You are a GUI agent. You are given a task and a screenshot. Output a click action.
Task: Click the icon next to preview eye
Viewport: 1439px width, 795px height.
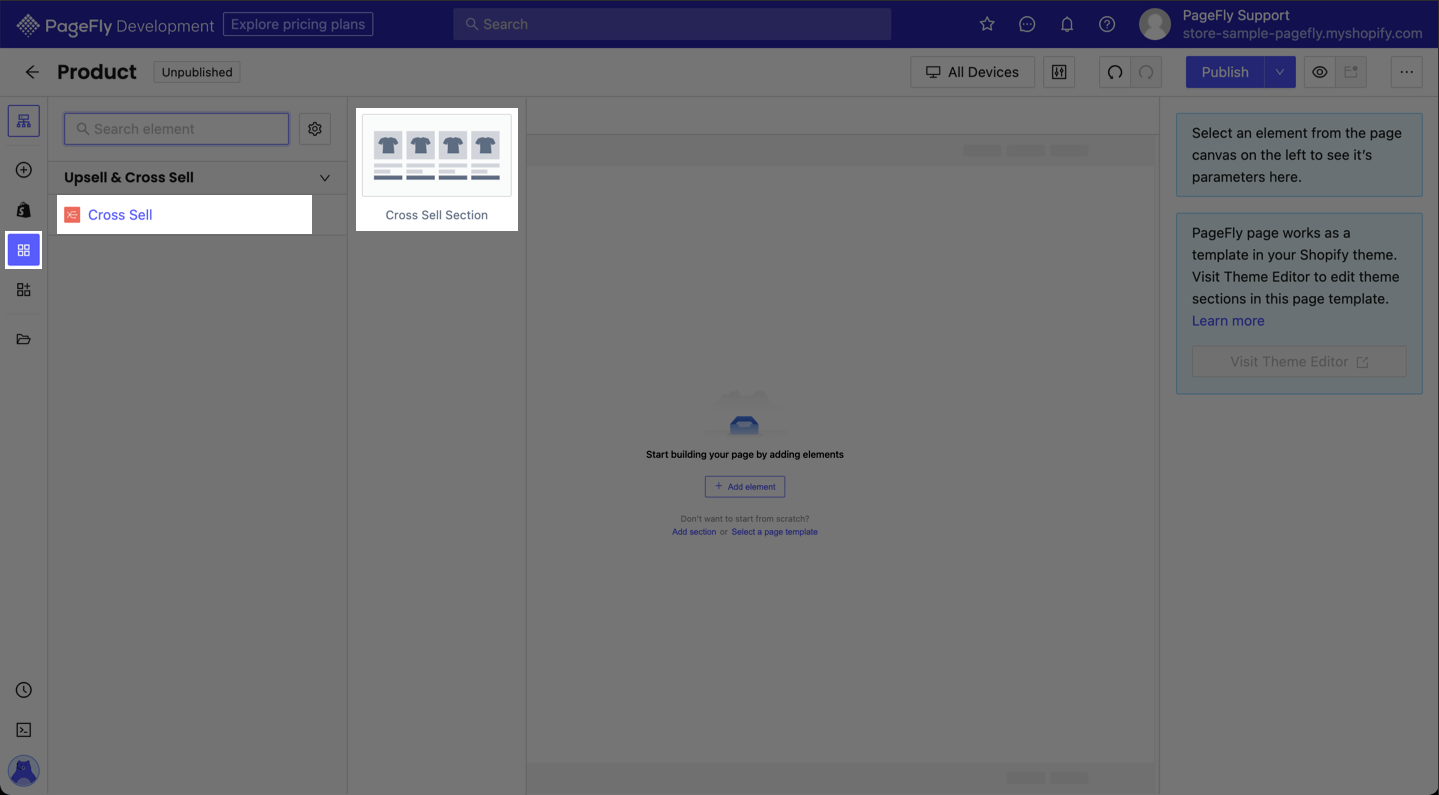(1351, 72)
